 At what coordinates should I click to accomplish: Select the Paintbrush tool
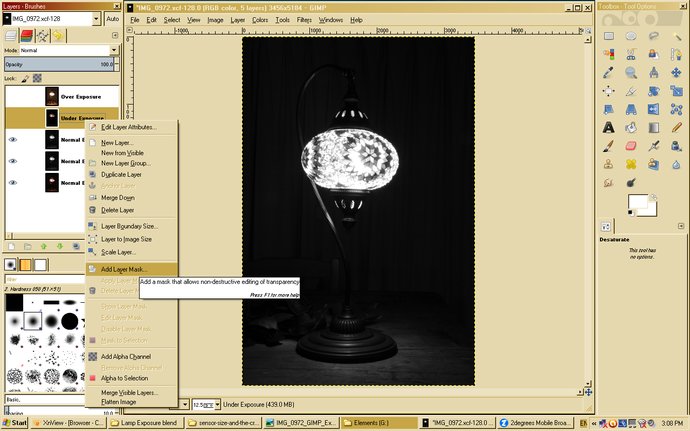click(x=609, y=146)
